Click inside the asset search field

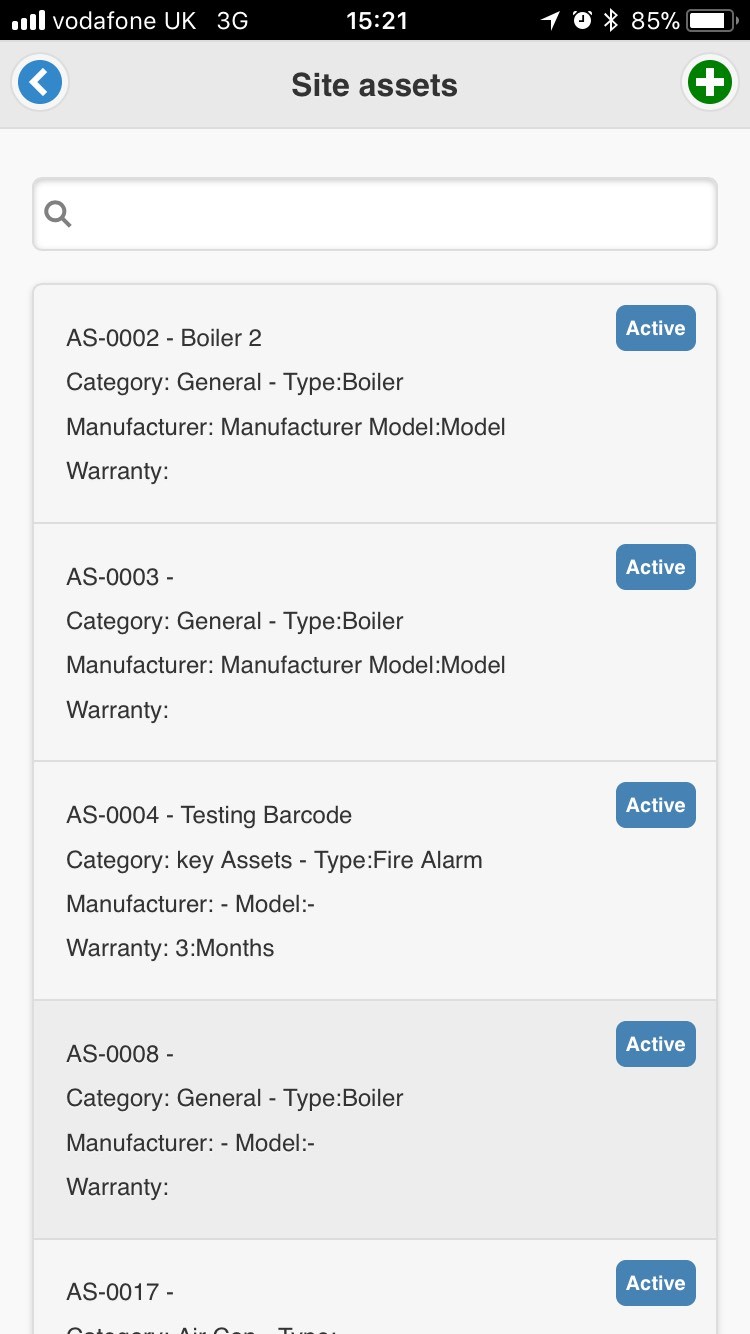coord(375,214)
